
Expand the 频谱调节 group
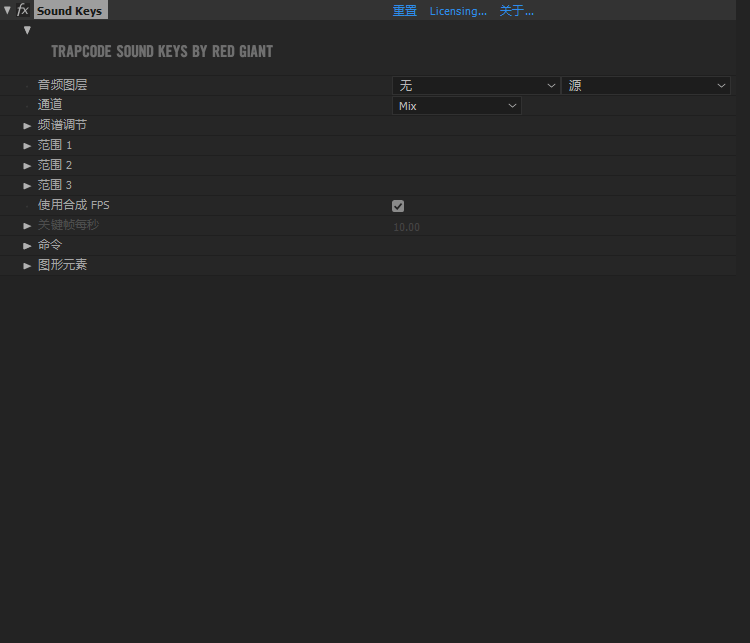click(27, 126)
